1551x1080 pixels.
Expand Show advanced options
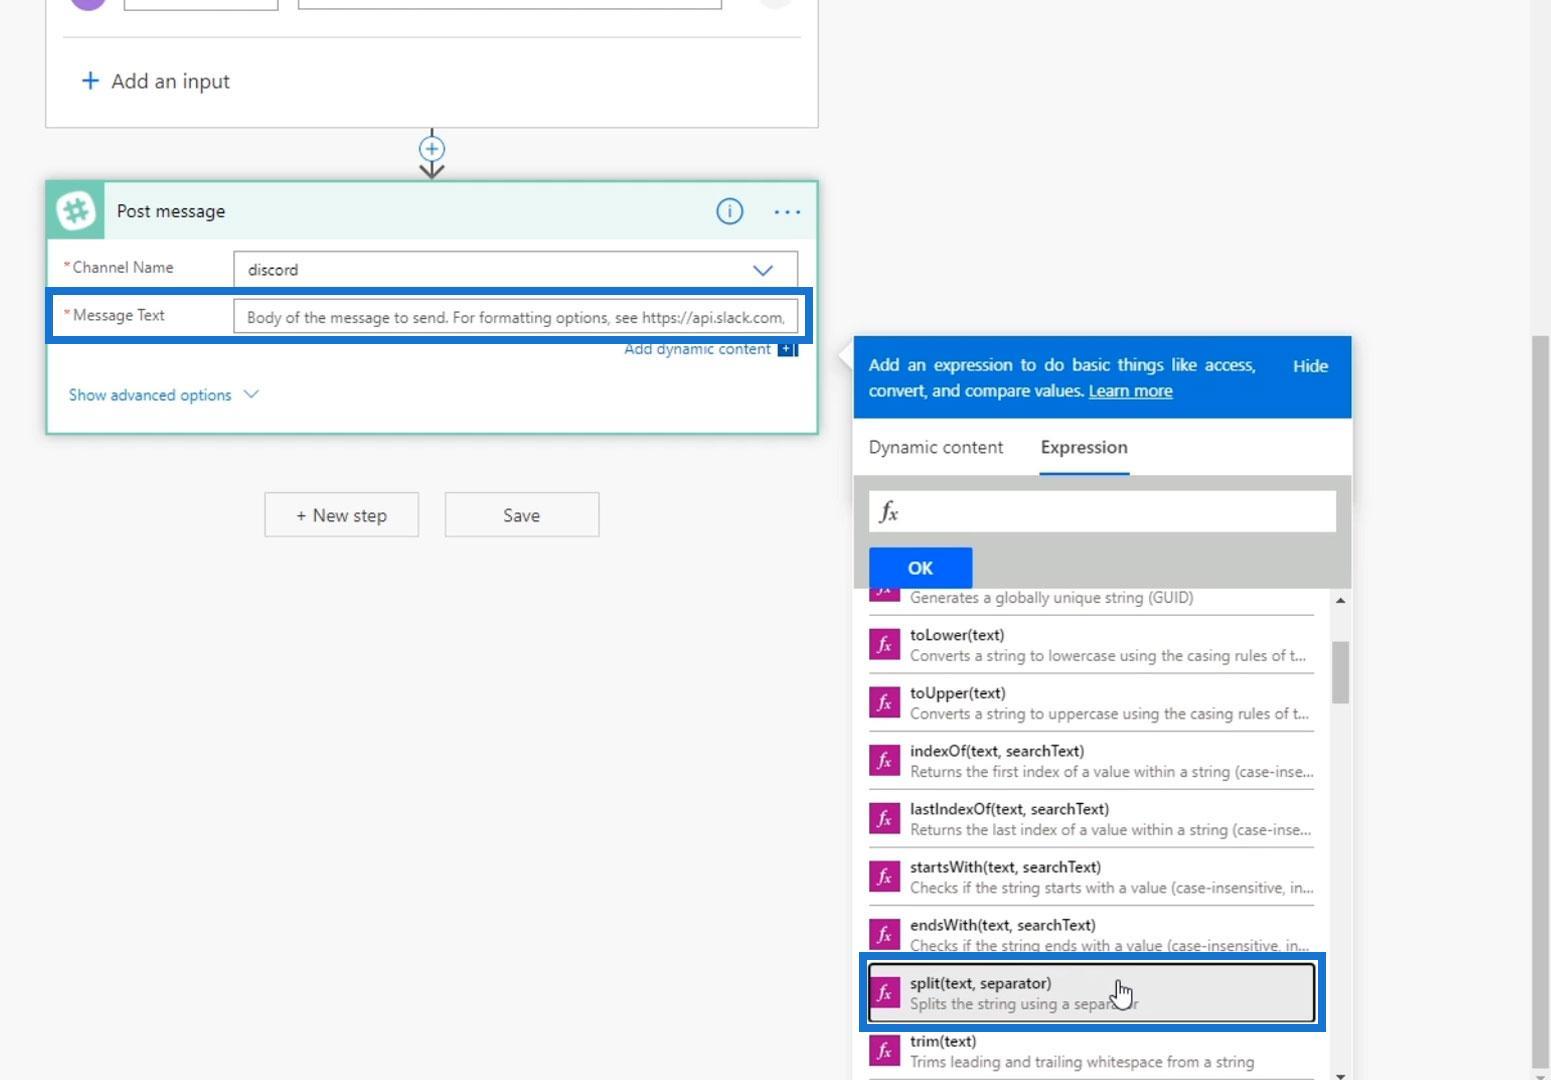pyautogui.click(x=163, y=395)
